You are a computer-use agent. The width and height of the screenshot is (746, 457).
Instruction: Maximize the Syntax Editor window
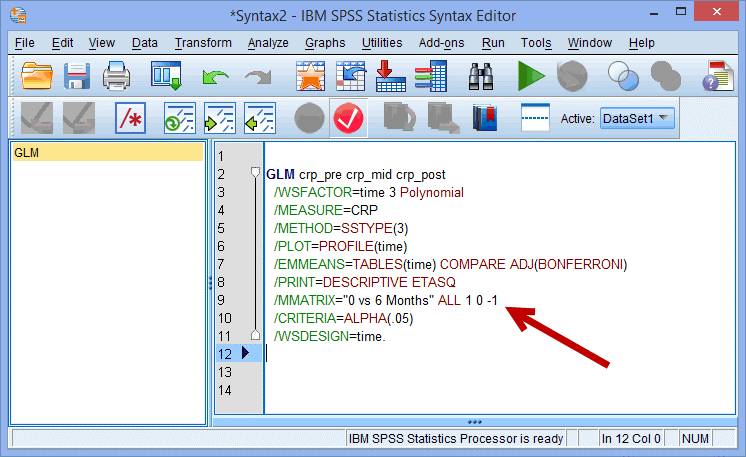[681, 12]
